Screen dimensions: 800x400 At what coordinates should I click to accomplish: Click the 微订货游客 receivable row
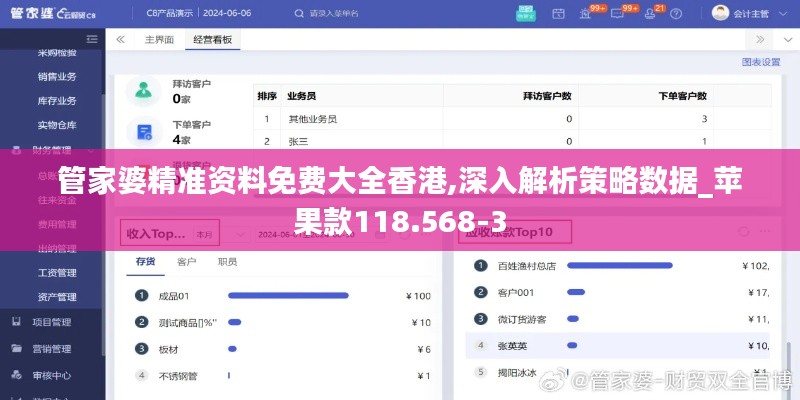point(618,319)
